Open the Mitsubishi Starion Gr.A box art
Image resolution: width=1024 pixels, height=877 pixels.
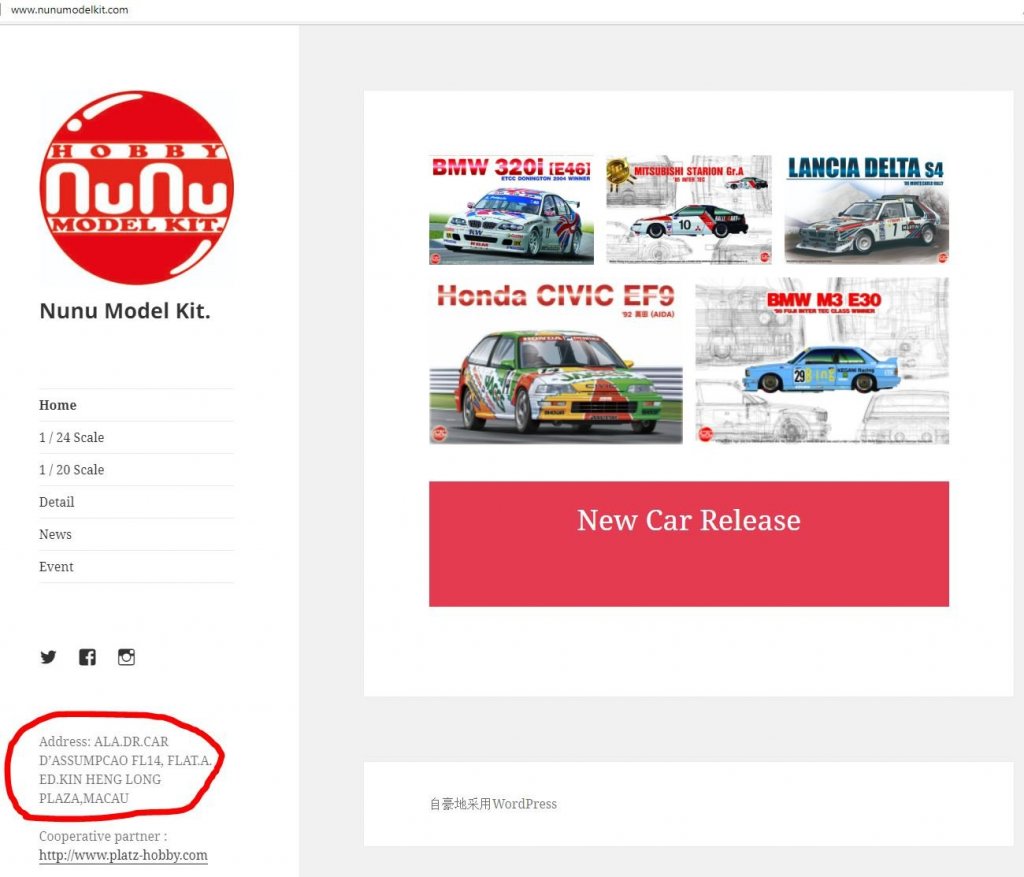[x=689, y=210]
